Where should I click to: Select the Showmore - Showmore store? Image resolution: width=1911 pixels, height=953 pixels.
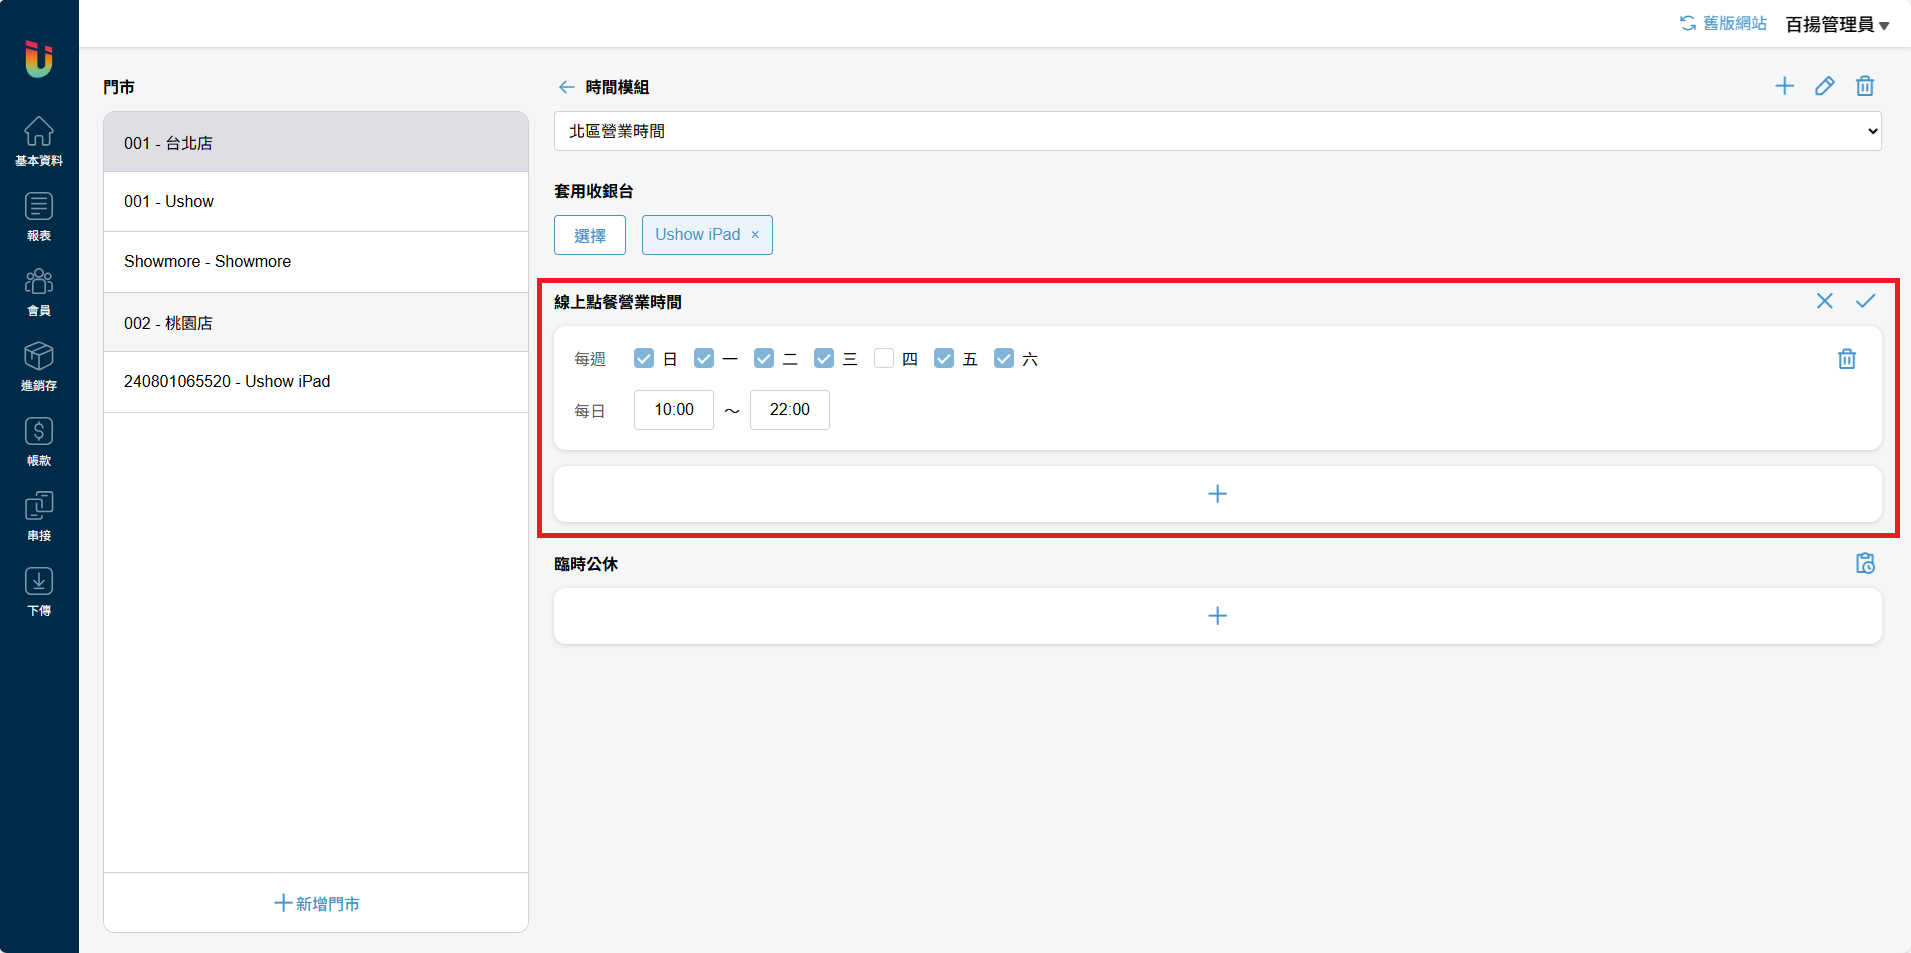(315, 261)
